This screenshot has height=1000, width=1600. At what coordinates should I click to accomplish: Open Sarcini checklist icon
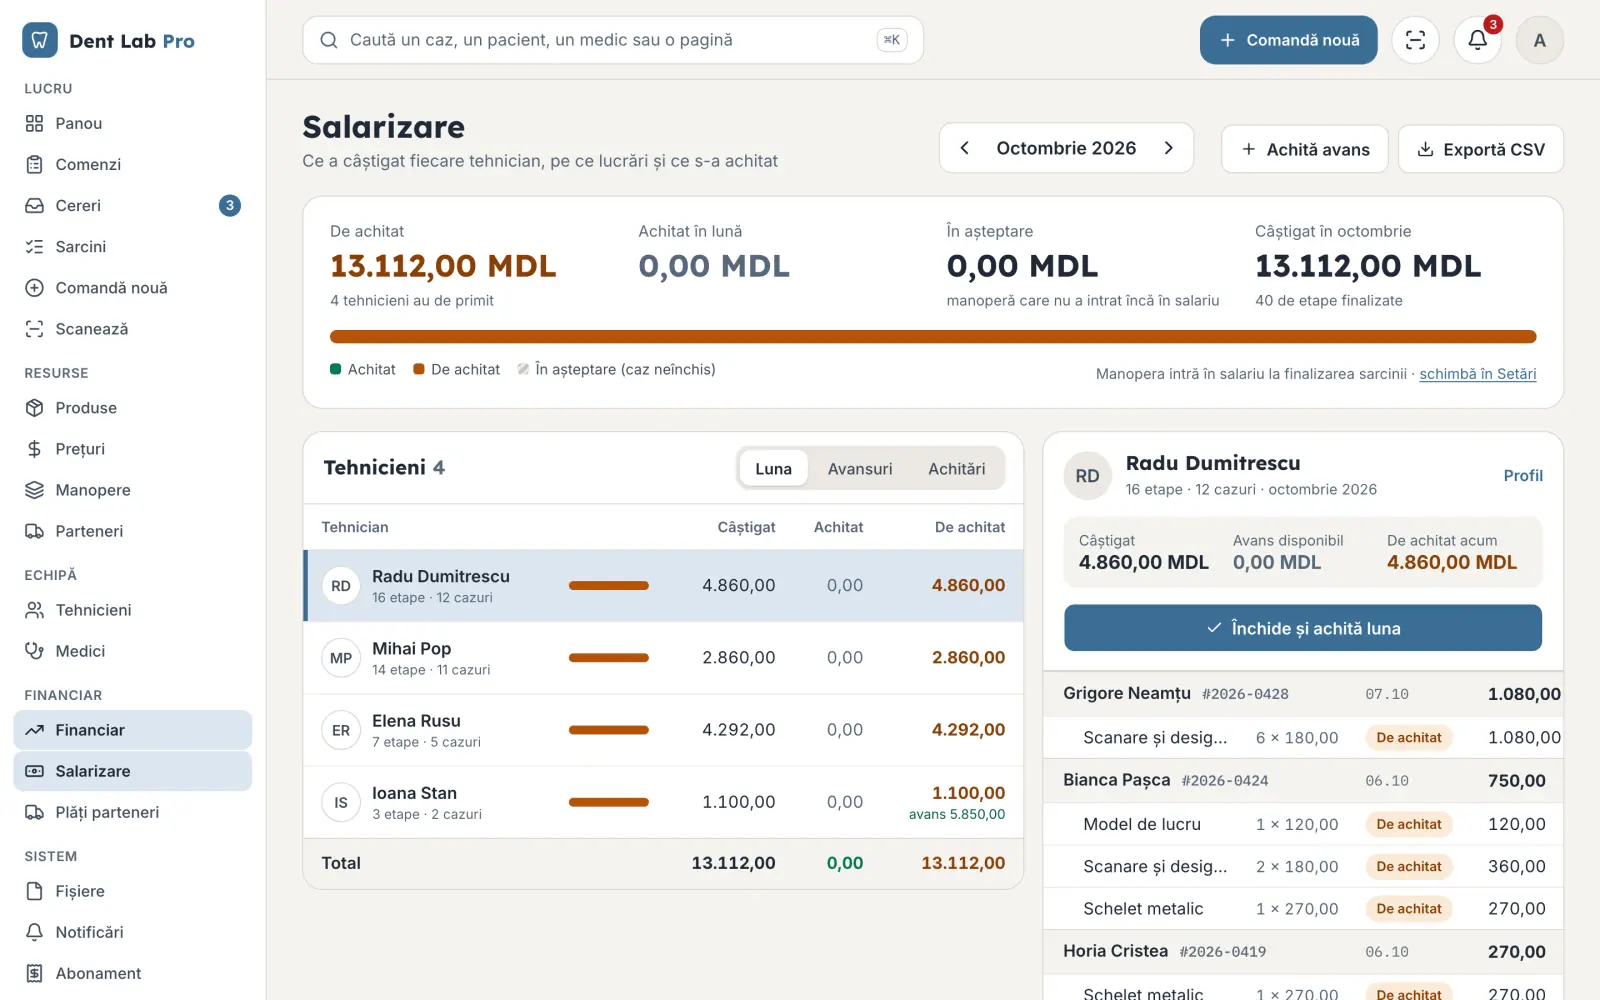[34, 246]
